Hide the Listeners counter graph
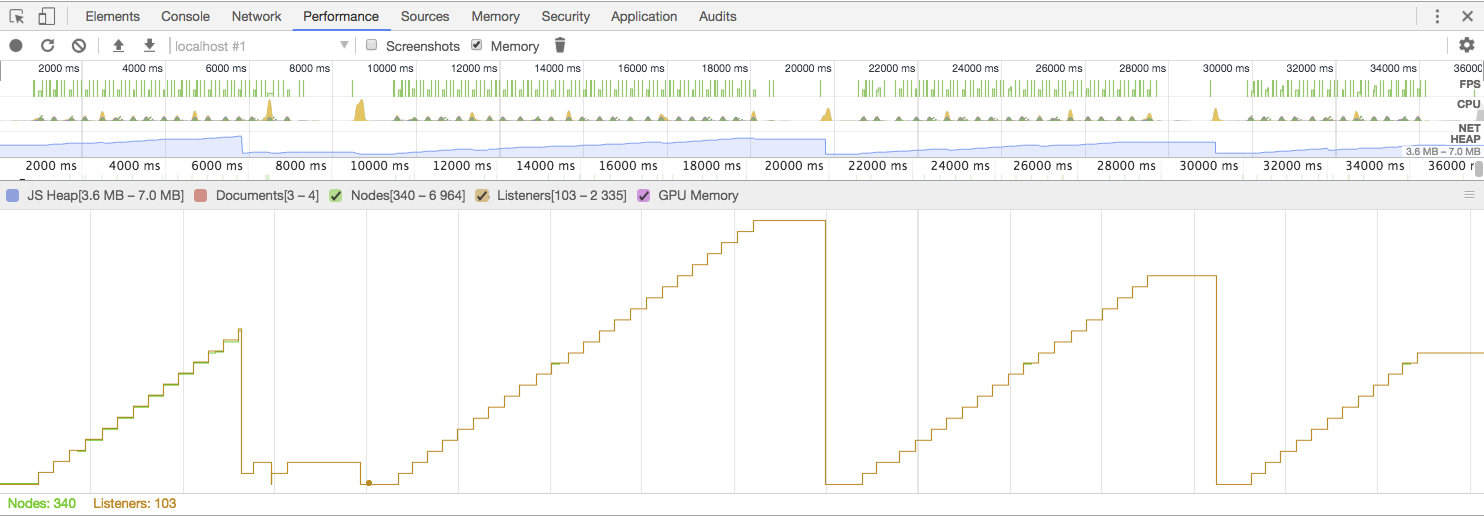 (x=482, y=195)
